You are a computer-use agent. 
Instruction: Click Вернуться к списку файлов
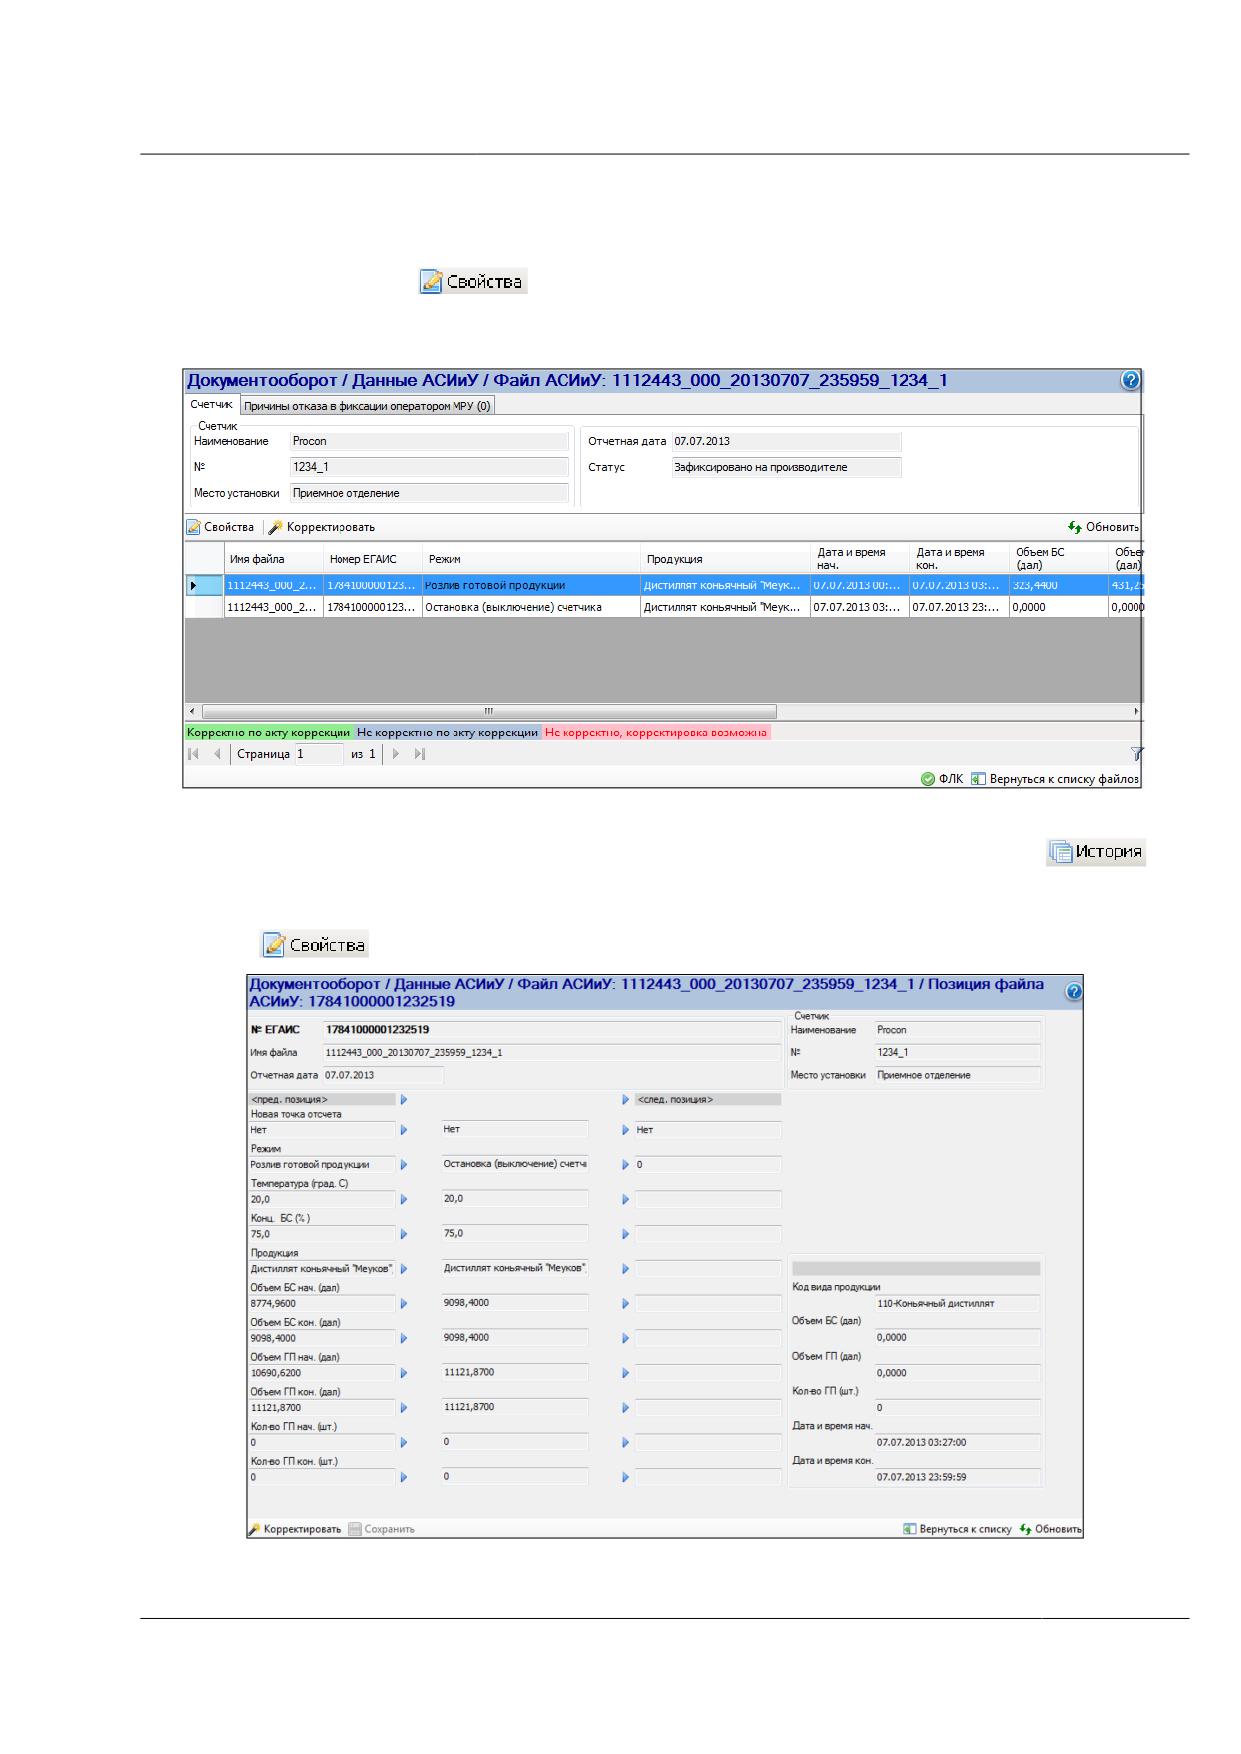click(1055, 779)
